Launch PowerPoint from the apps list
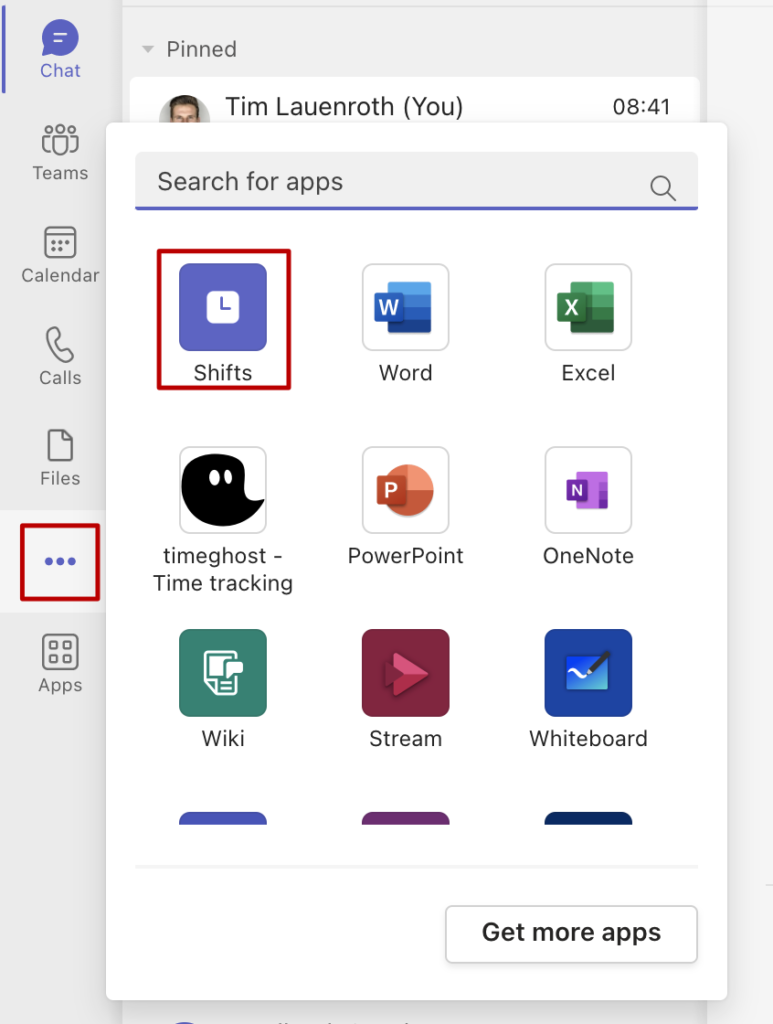This screenshot has width=773, height=1024. pos(405,490)
